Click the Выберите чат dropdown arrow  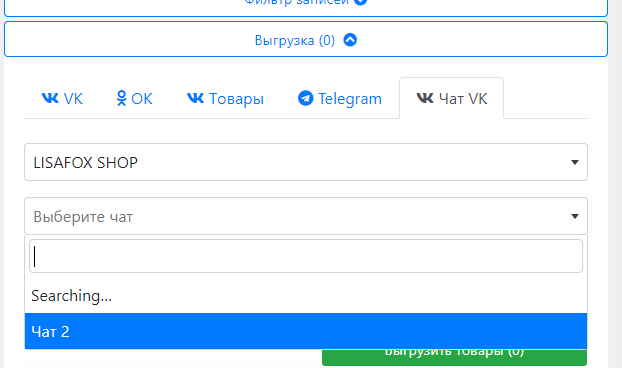(574, 216)
